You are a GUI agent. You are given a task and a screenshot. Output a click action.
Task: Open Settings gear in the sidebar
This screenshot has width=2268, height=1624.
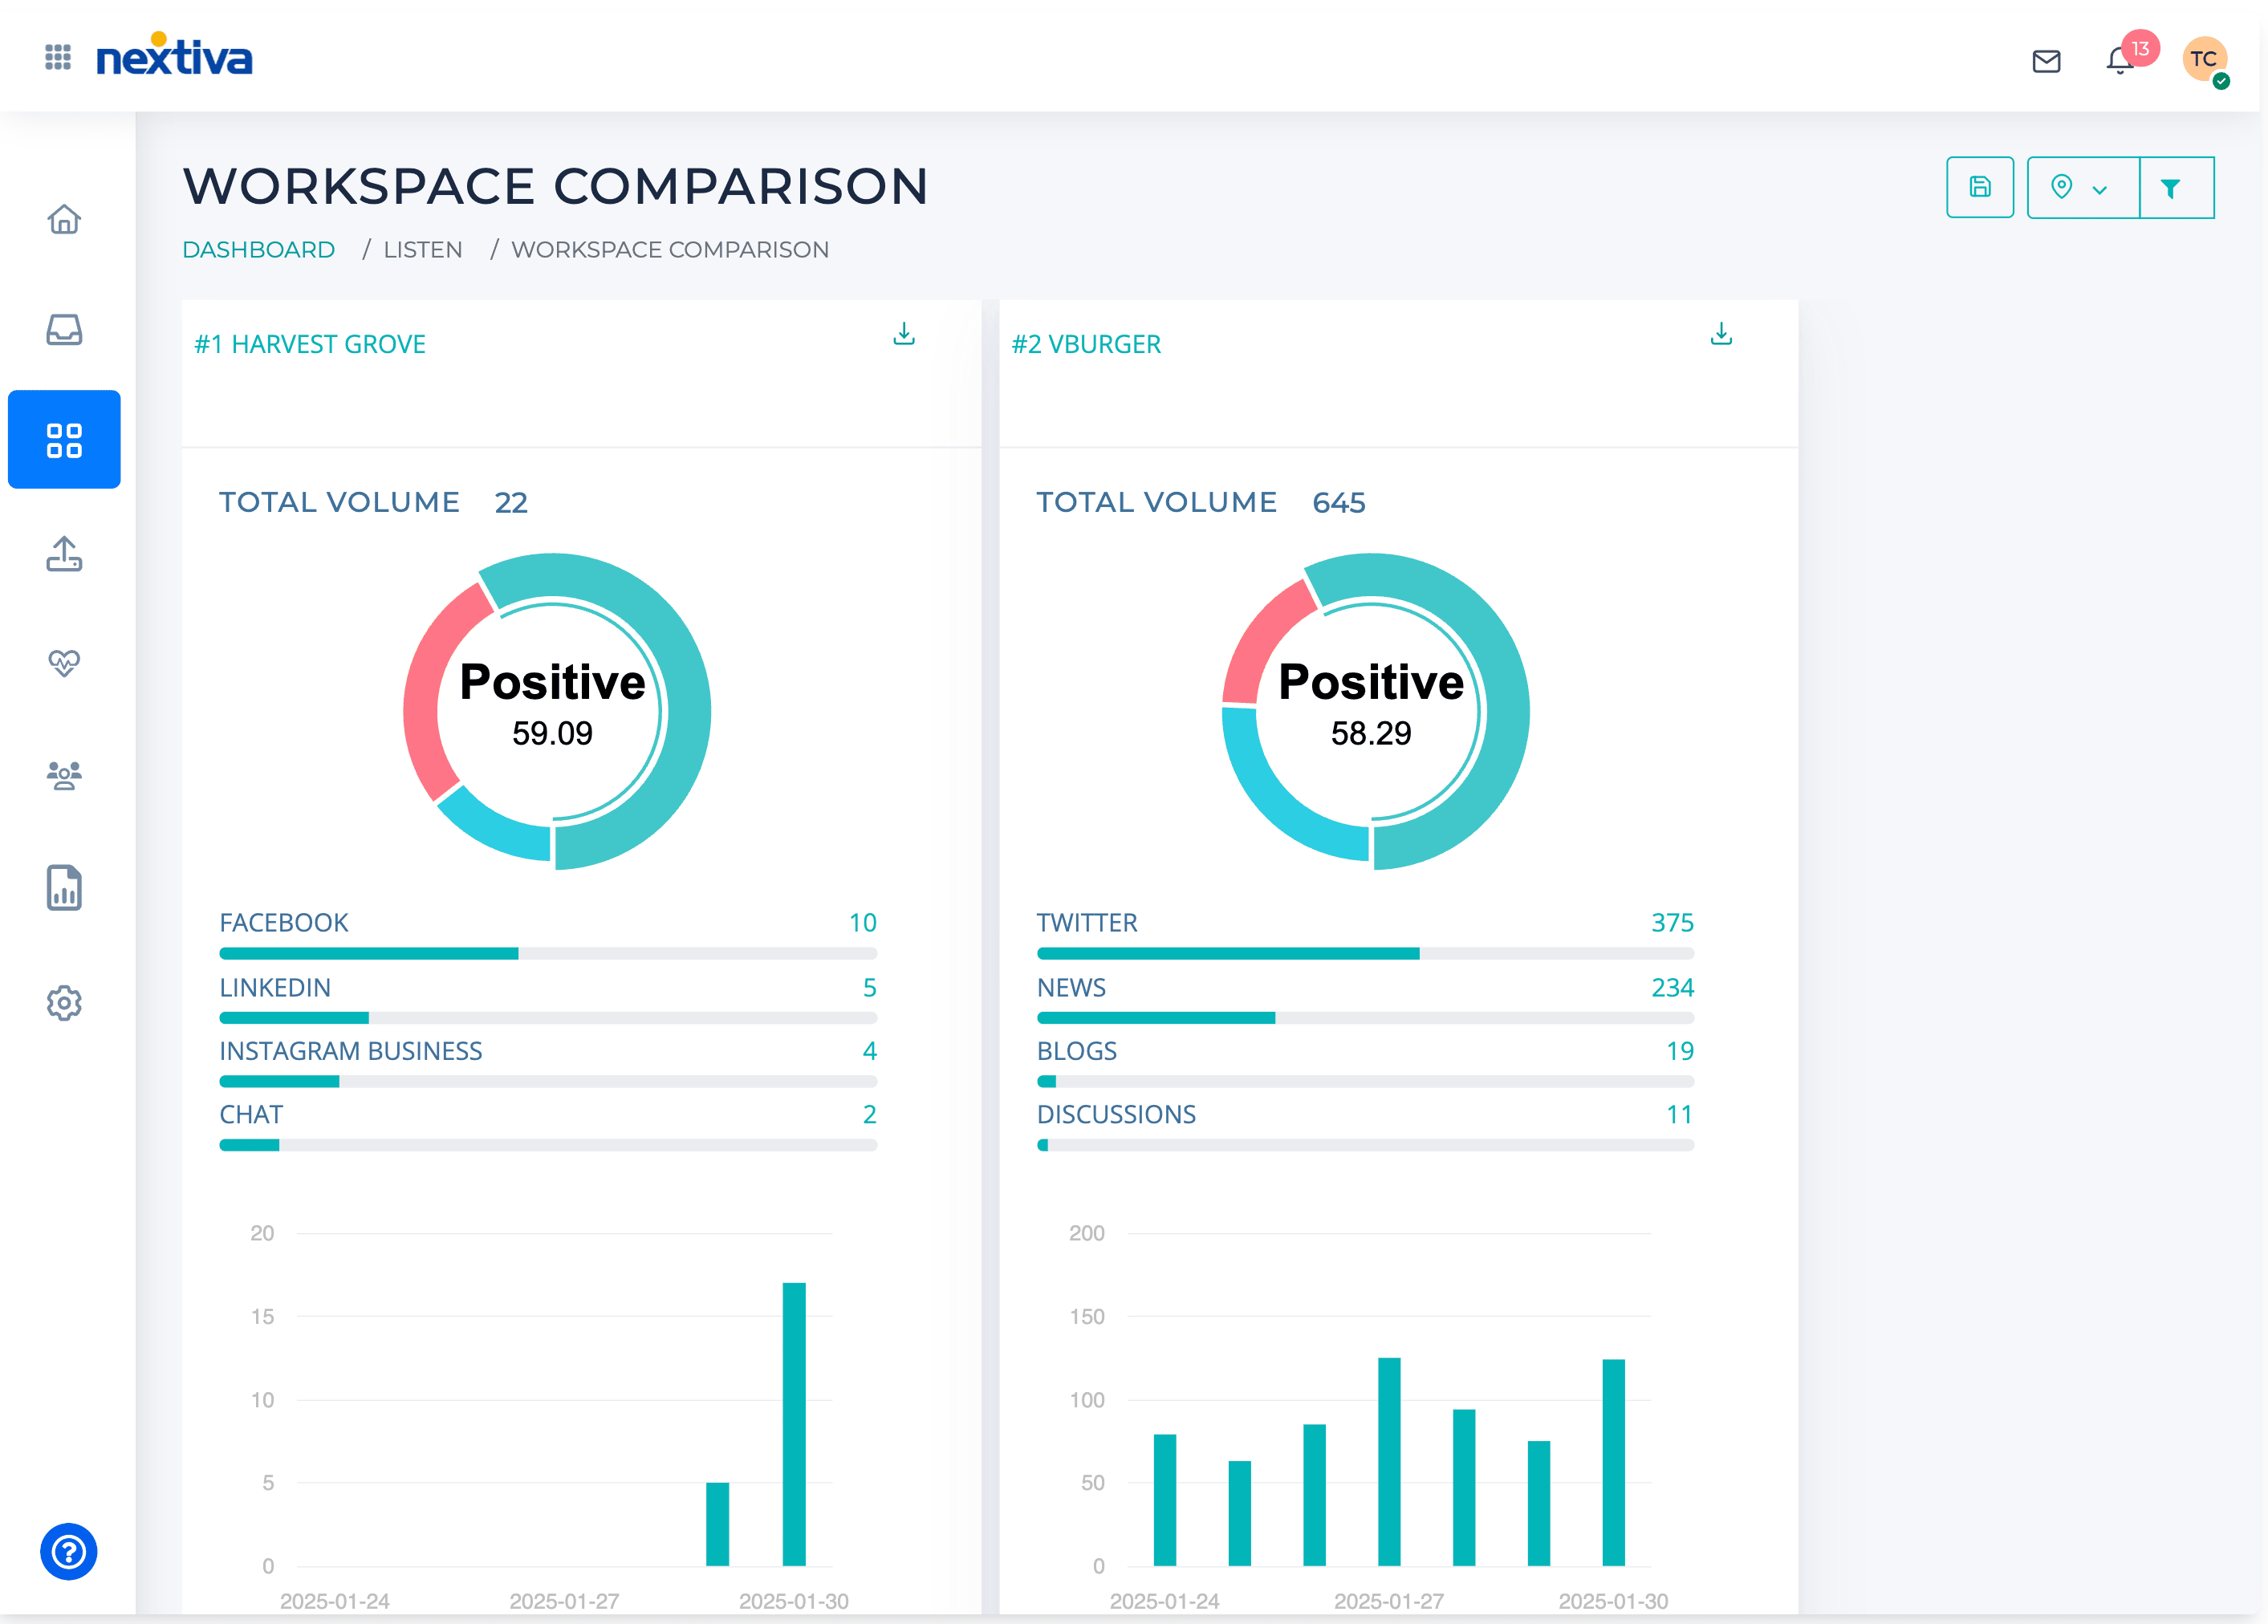pyautogui.click(x=64, y=1003)
